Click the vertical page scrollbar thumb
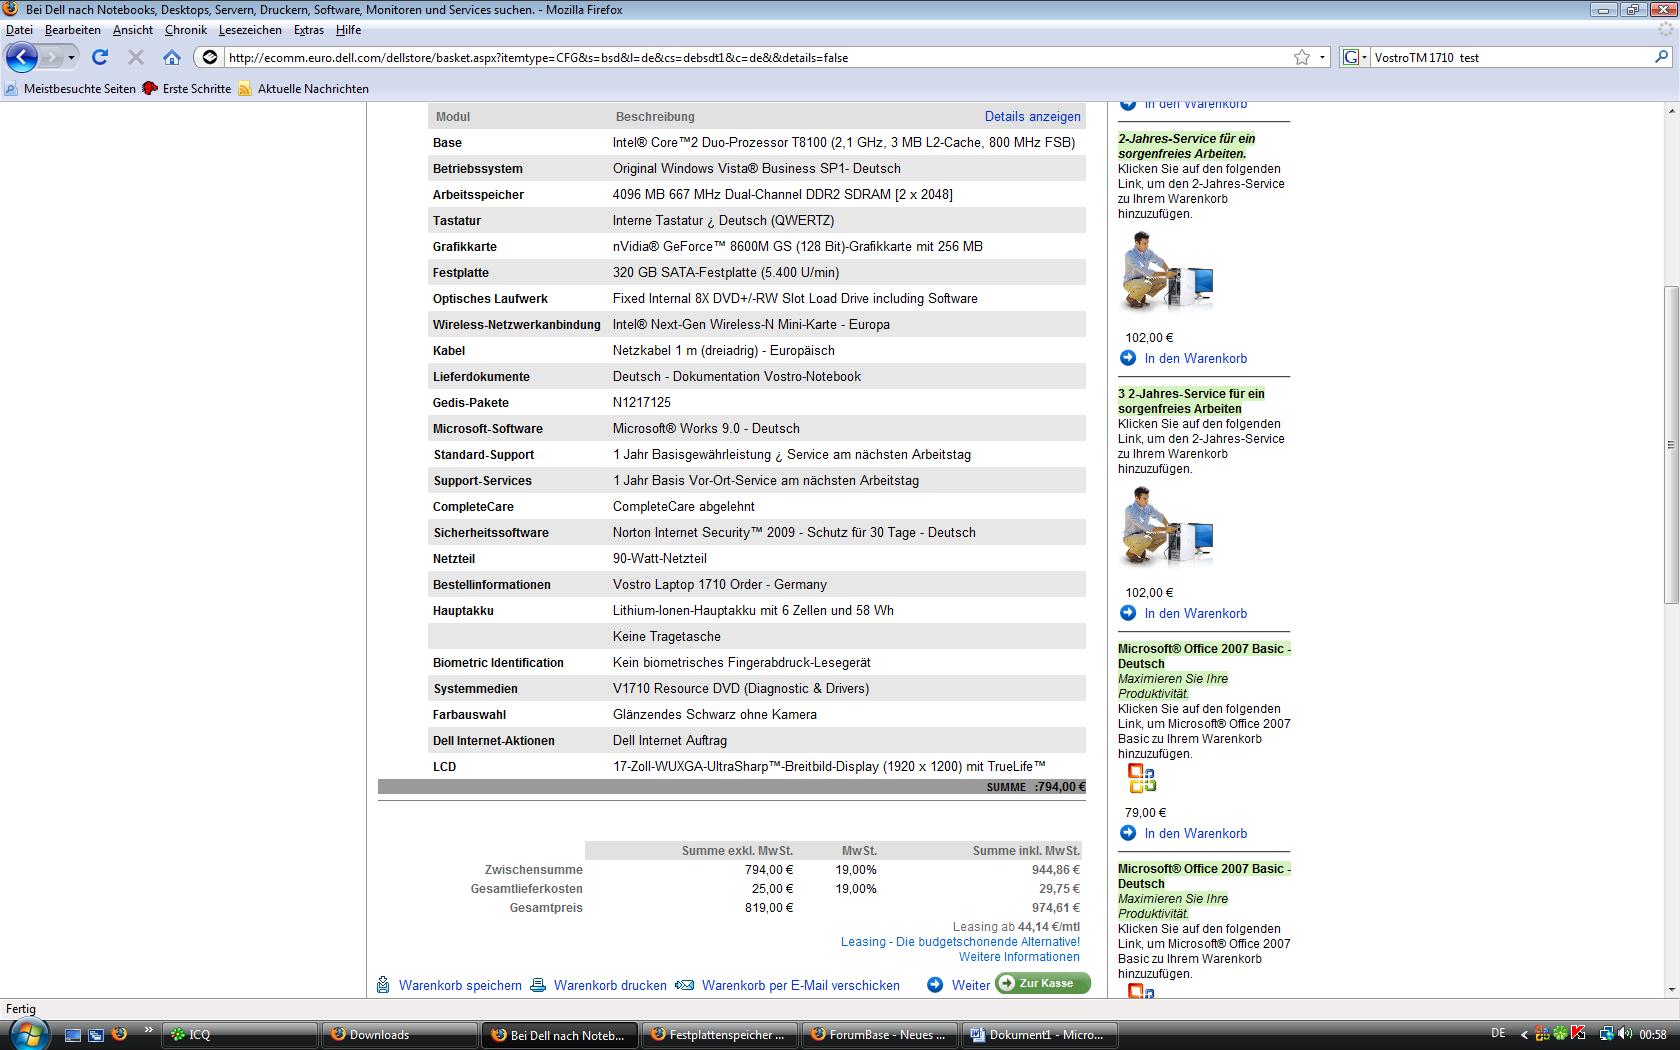 click(x=1671, y=445)
